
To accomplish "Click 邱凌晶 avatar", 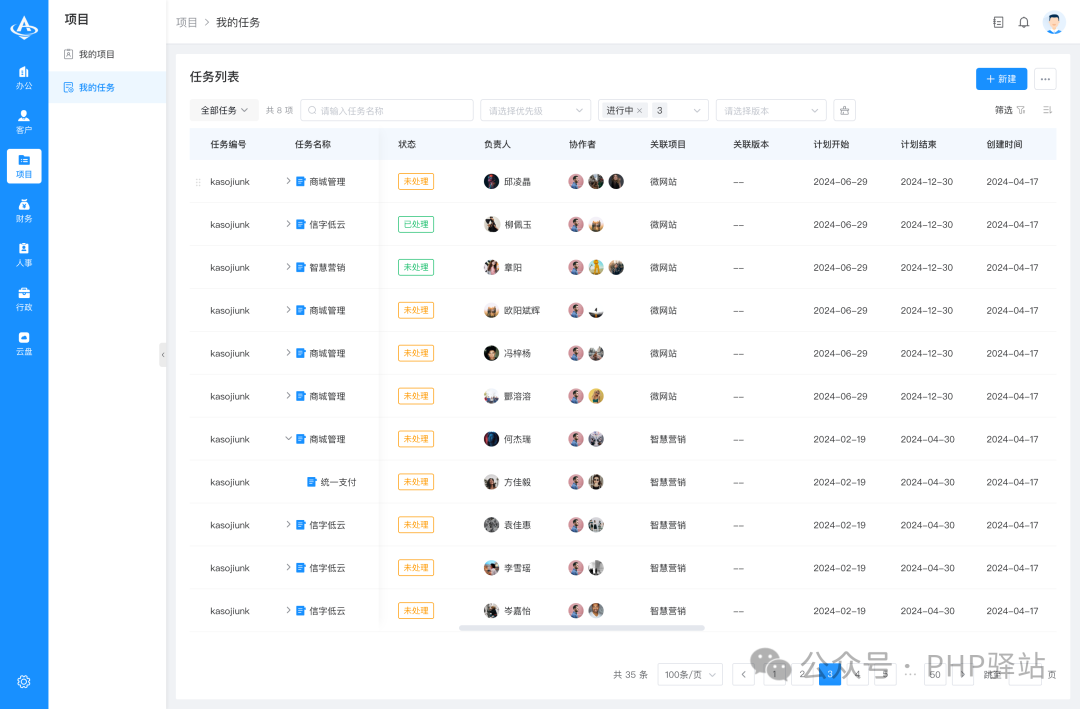I will pyautogui.click(x=491, y=181).
